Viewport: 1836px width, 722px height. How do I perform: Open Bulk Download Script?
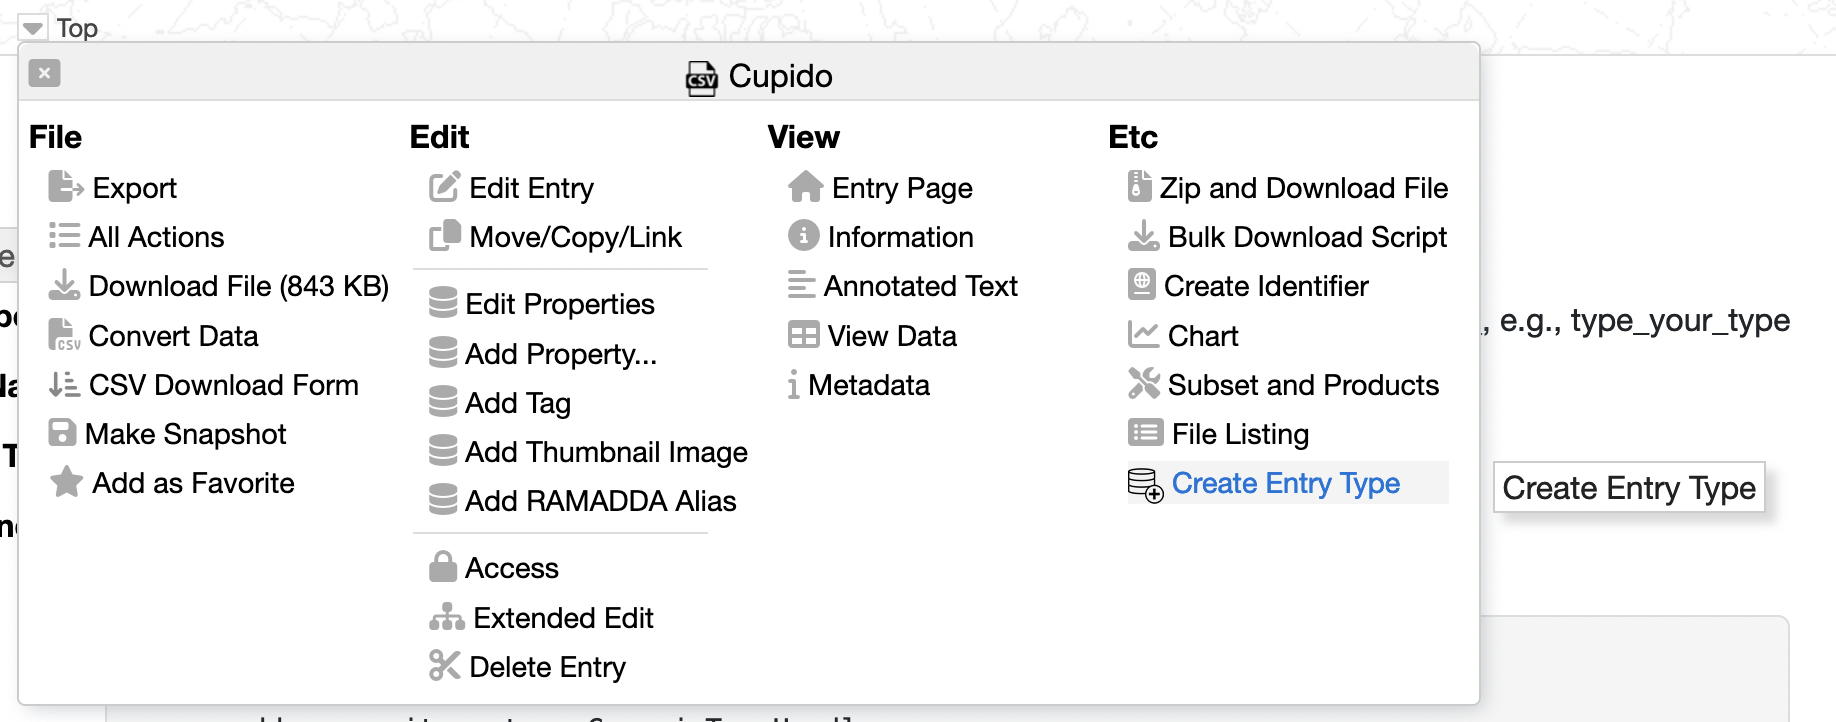pyautogui.click(x=1307, y=237)
